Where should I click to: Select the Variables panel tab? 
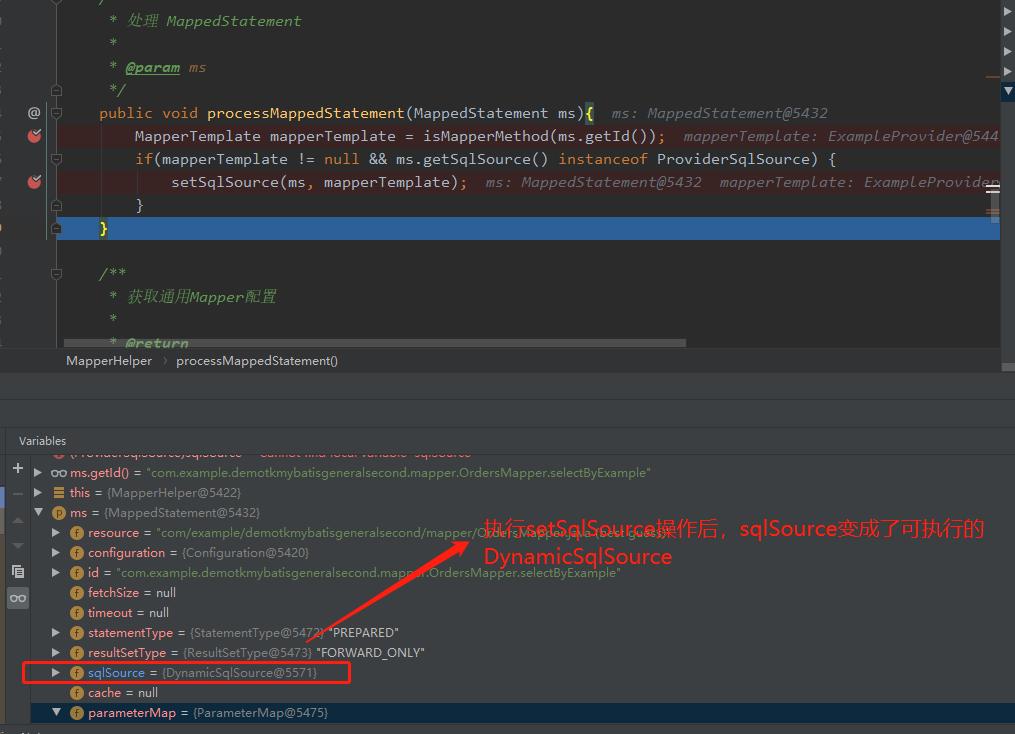[x=42, y=440]
